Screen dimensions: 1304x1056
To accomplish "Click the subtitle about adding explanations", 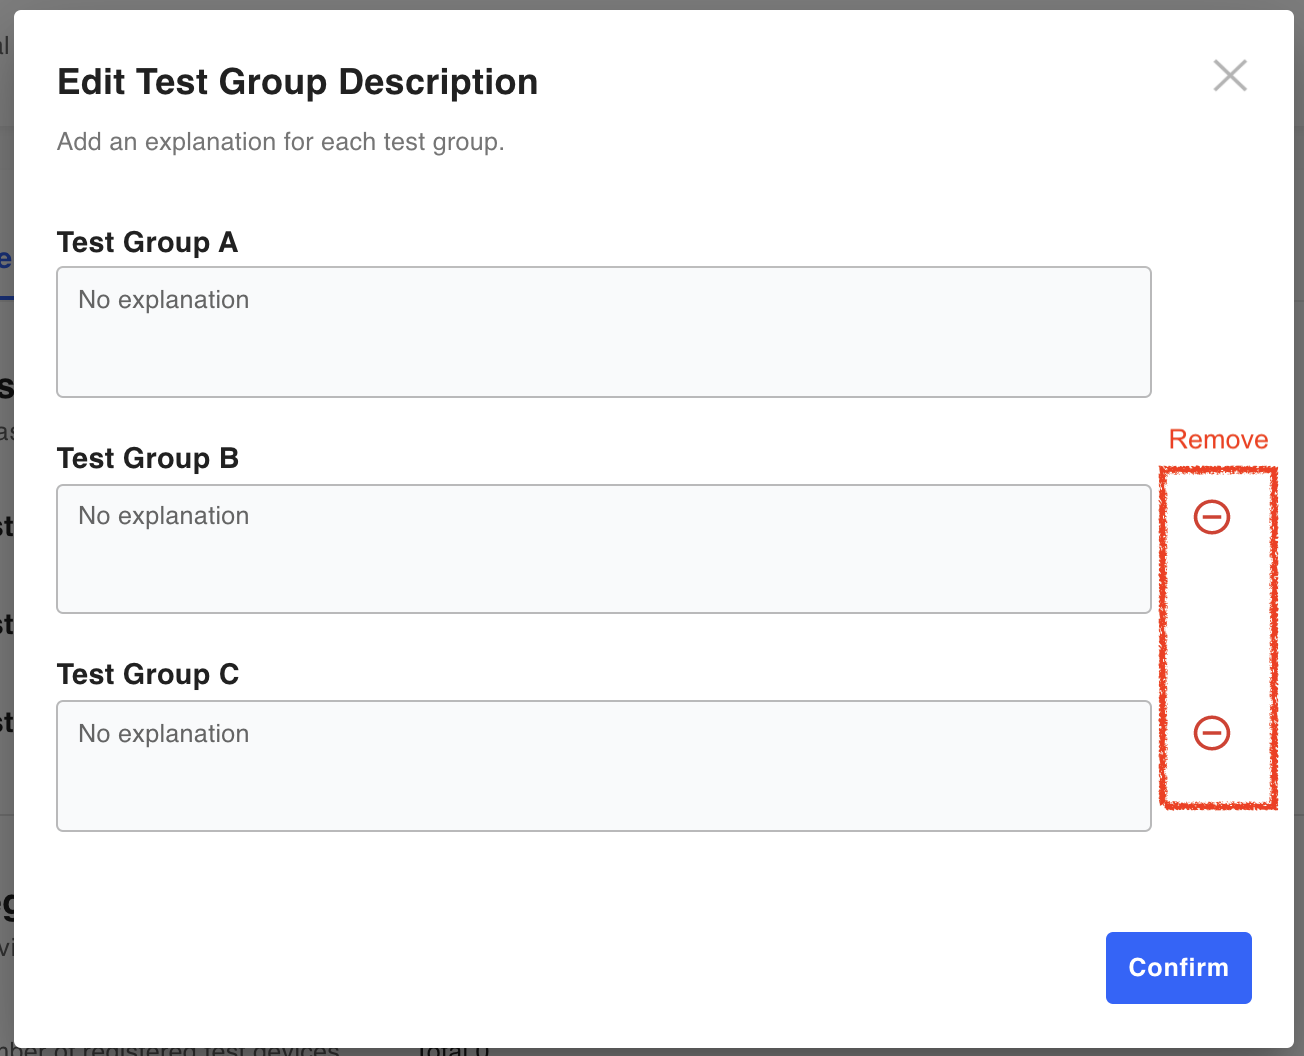I will click(280, 142).
